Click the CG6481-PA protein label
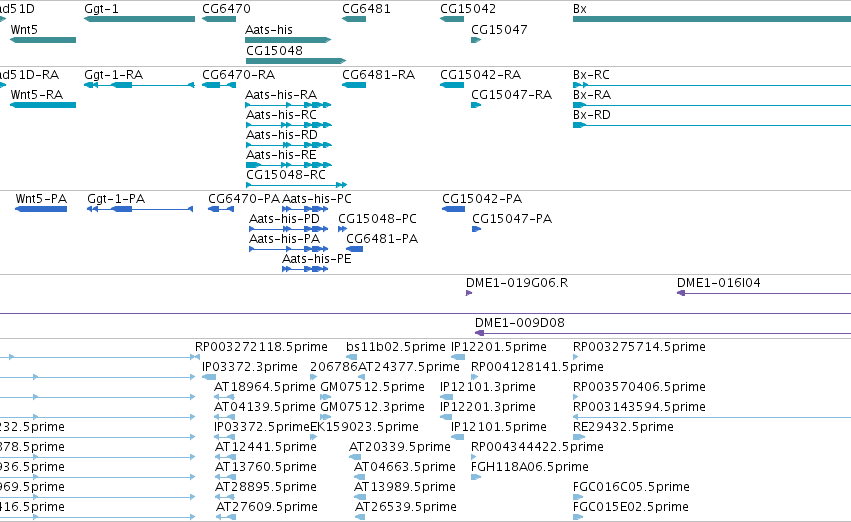This screenshot has width=851, height=522. coord(382,239)
